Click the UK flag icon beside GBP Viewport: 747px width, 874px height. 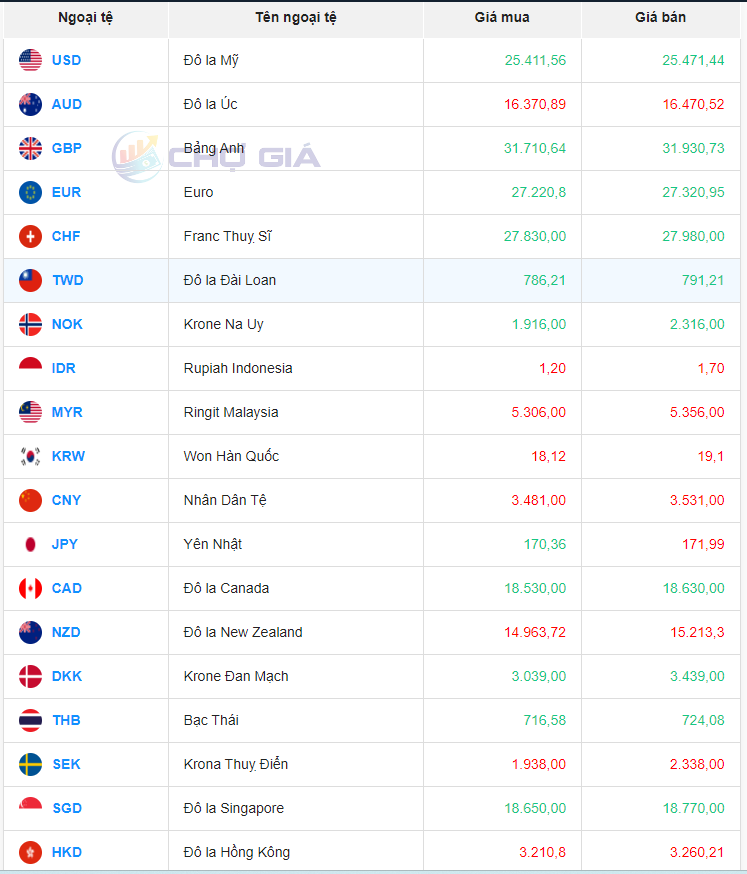30,148
